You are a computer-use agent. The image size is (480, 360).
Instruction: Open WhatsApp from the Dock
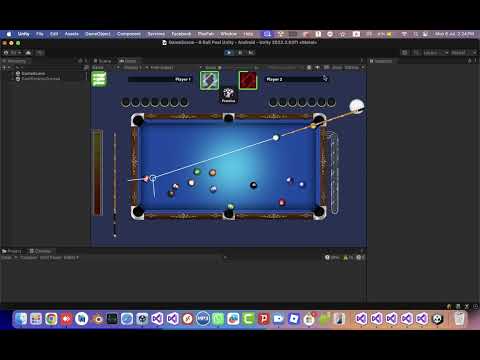(218, 319)
